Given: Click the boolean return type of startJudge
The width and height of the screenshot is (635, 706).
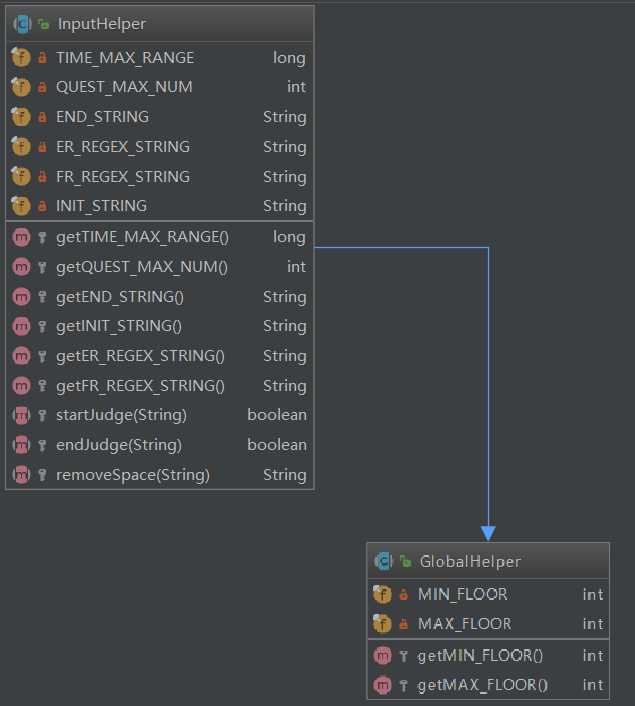Looking at the screenshot, I should [277, 415].
